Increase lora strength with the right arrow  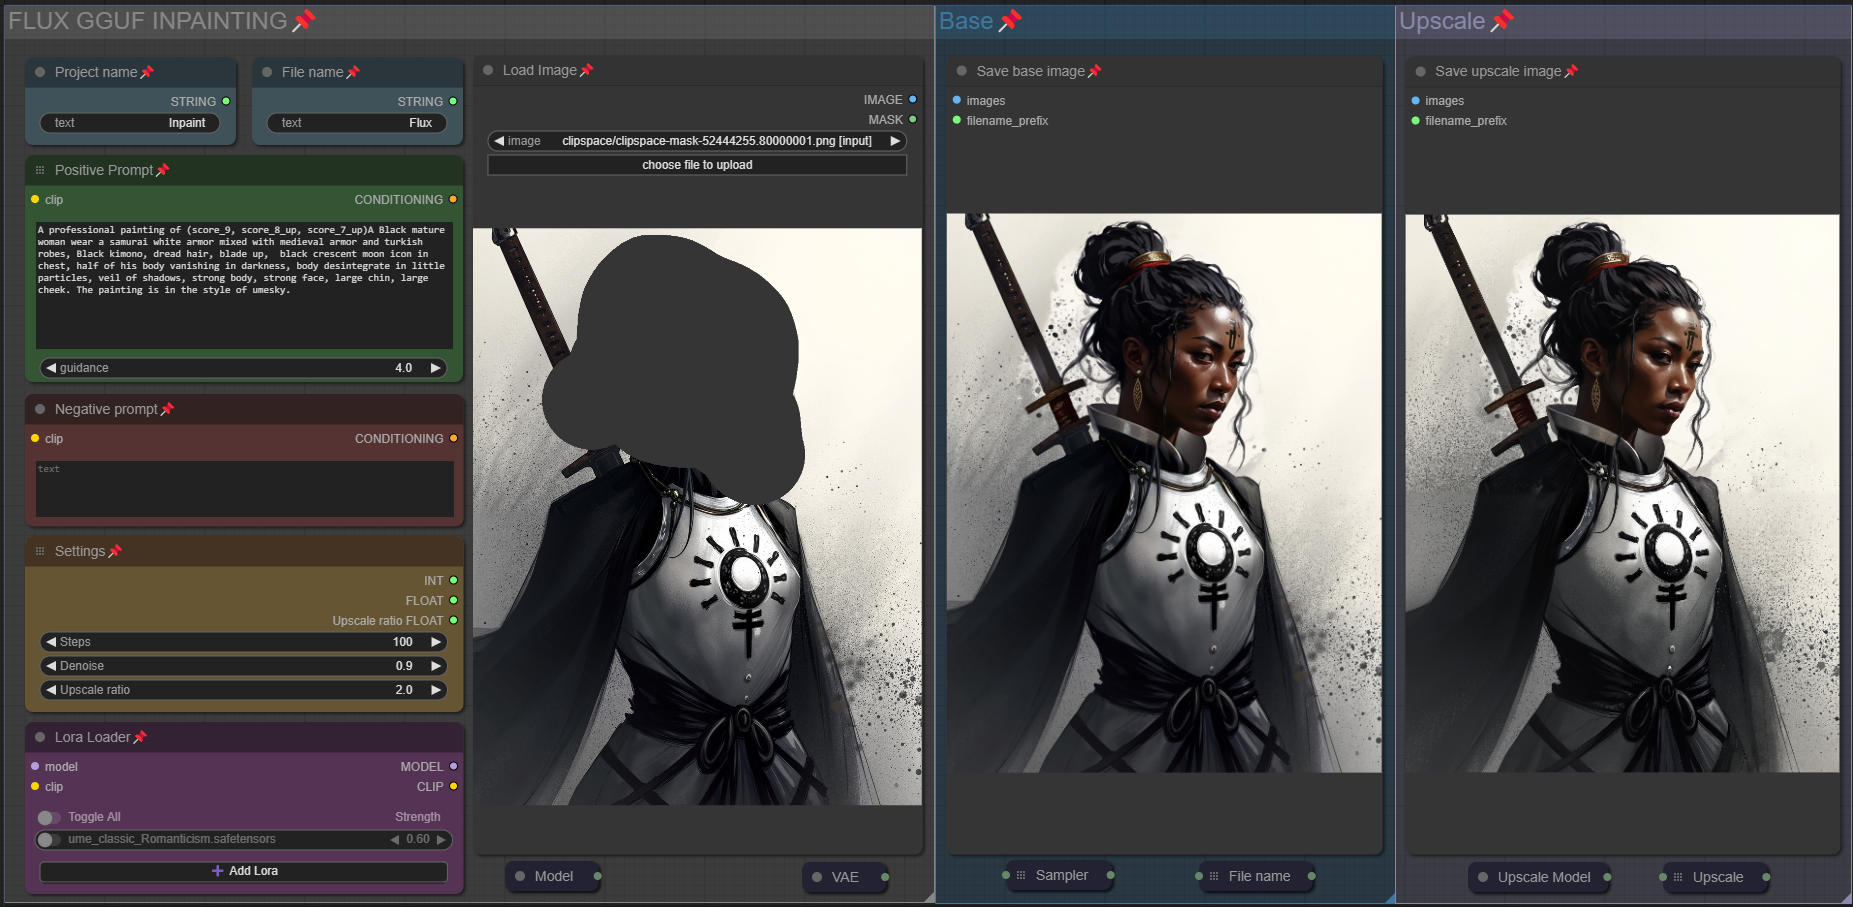click(x=441, y=840)
